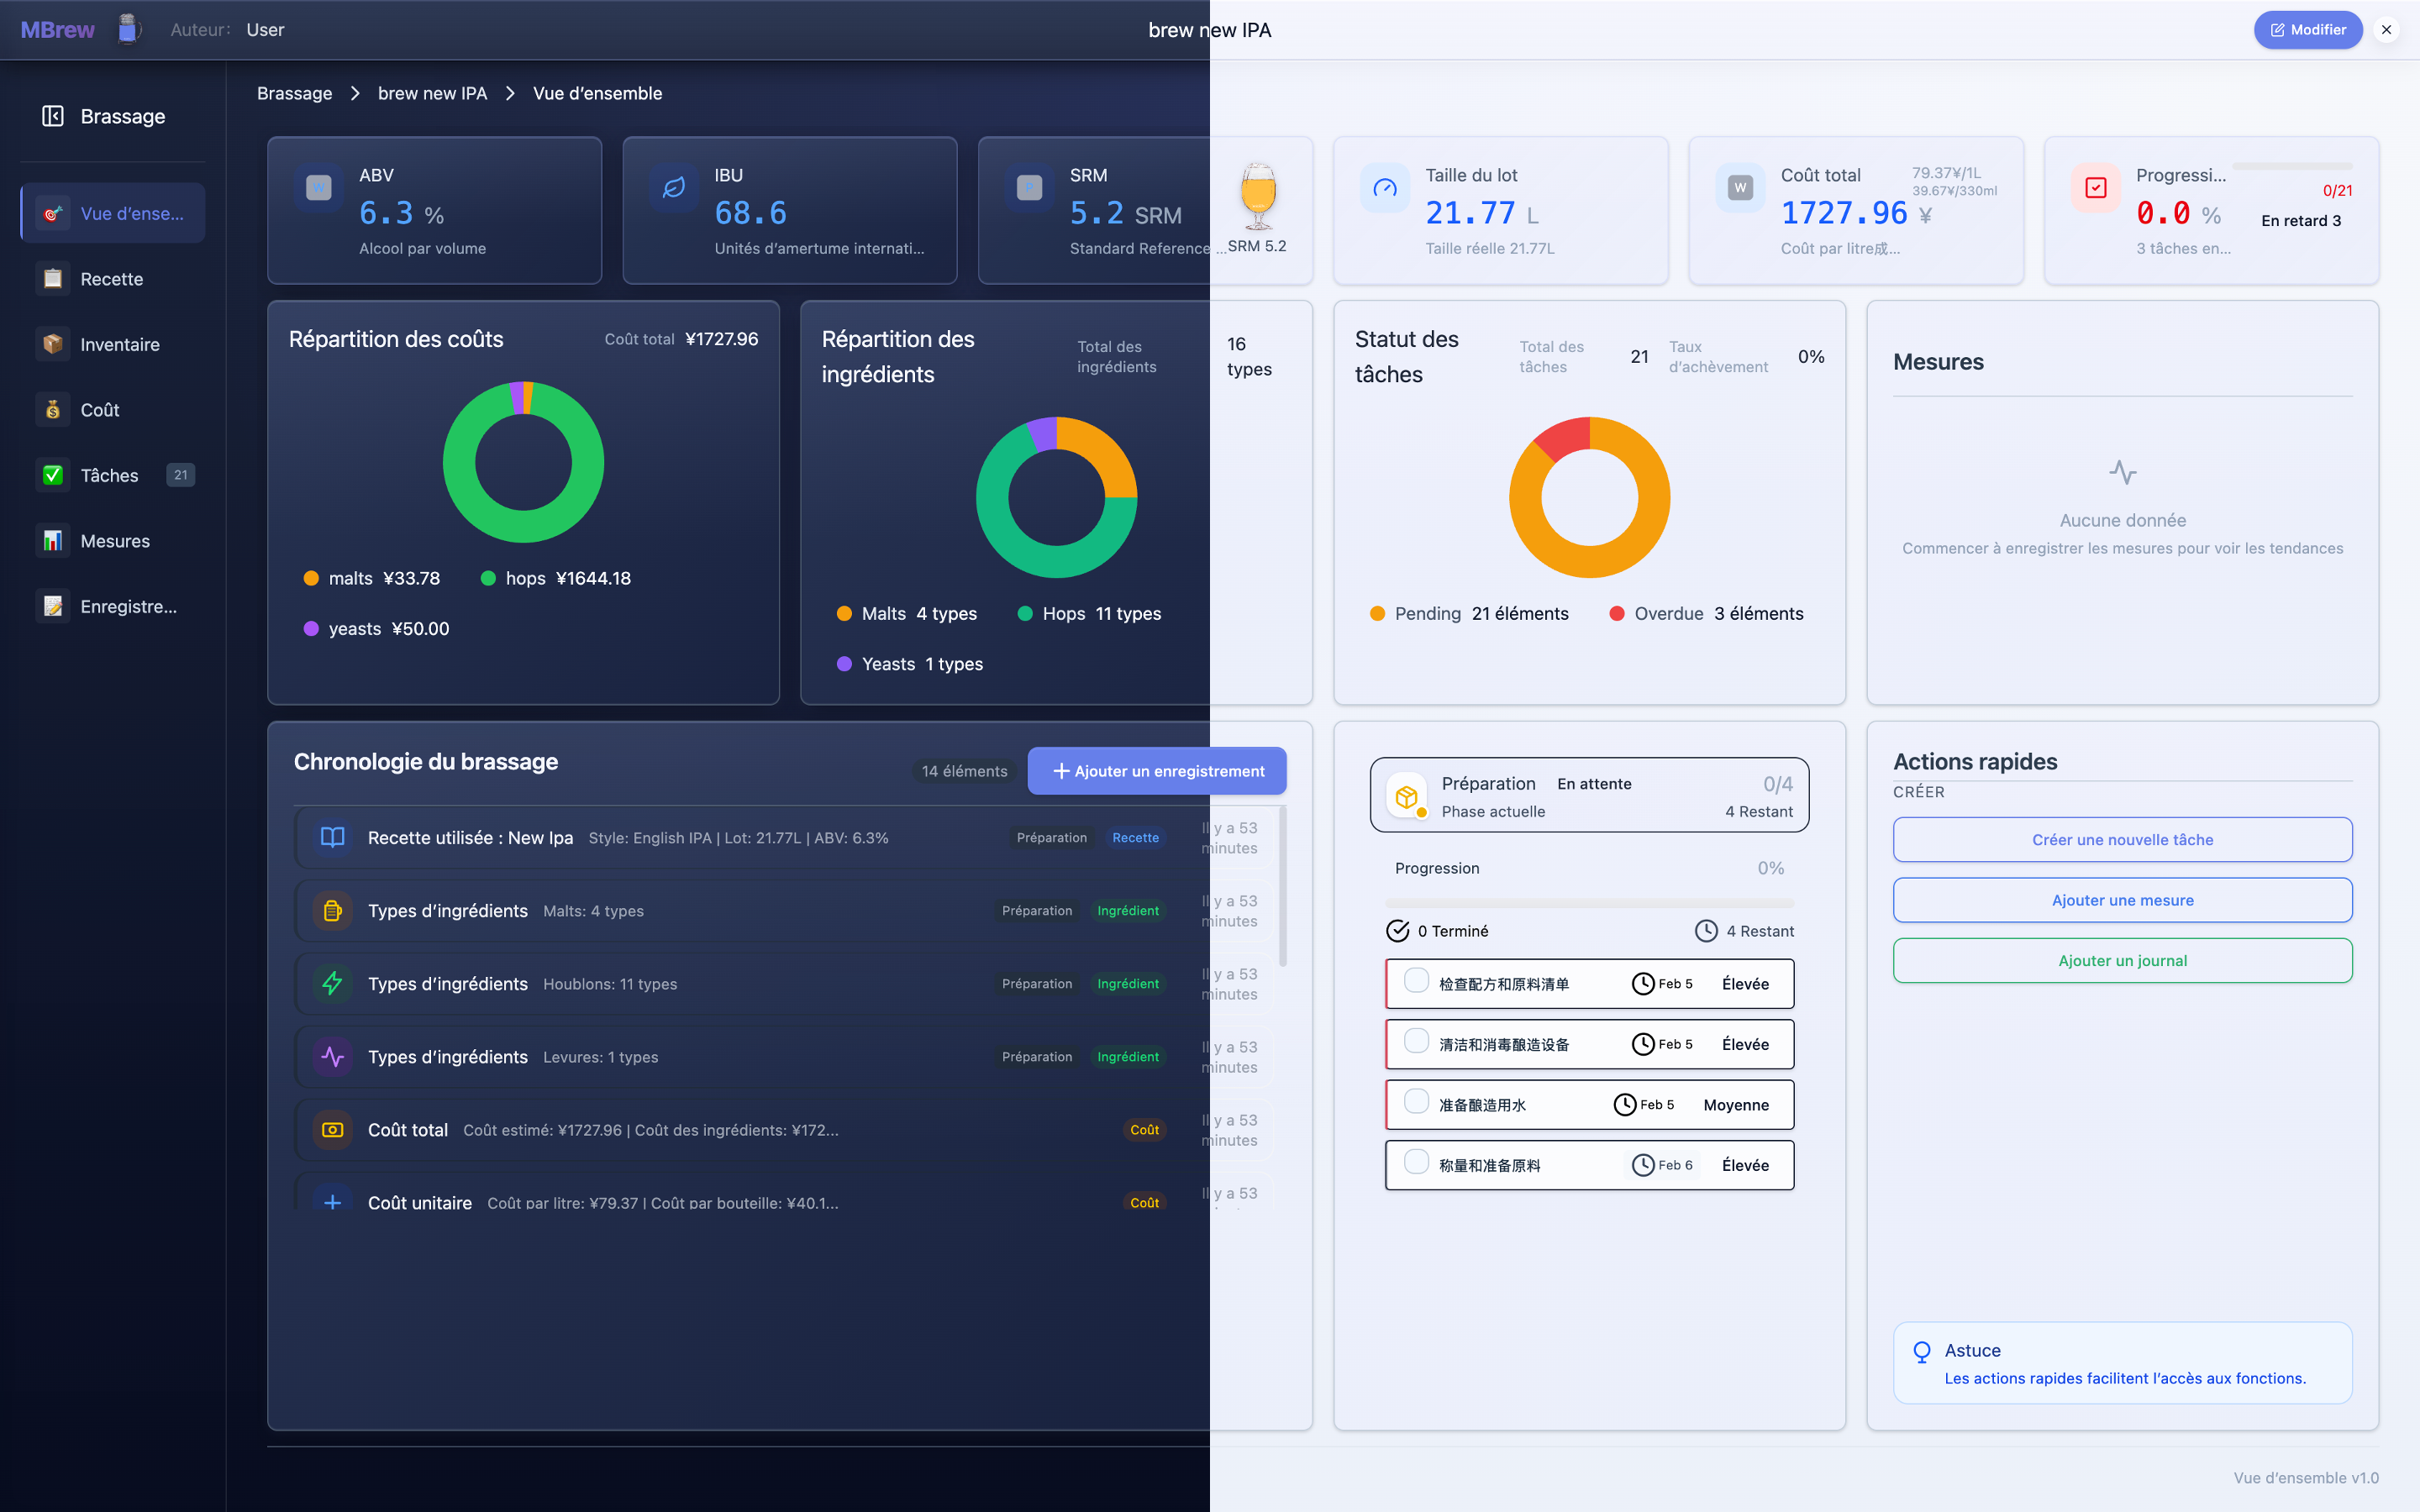Expand the Préparation phase card

pyautogui.click(x=1588, y=796)
